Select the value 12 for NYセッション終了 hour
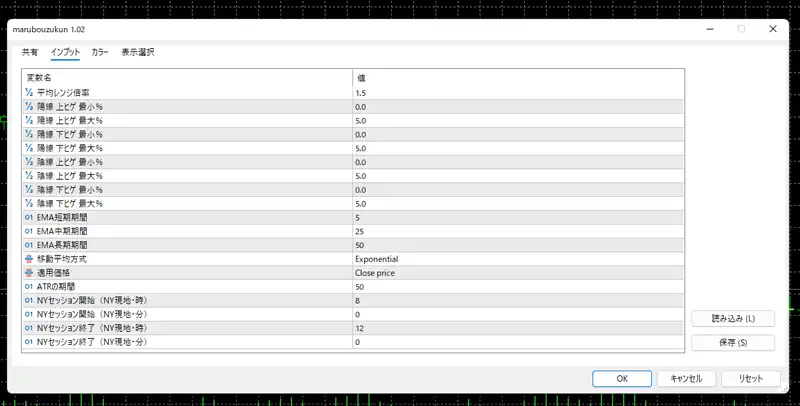This screenshot has height=406, width=800. pyautogui.click(x=517, y=328)
